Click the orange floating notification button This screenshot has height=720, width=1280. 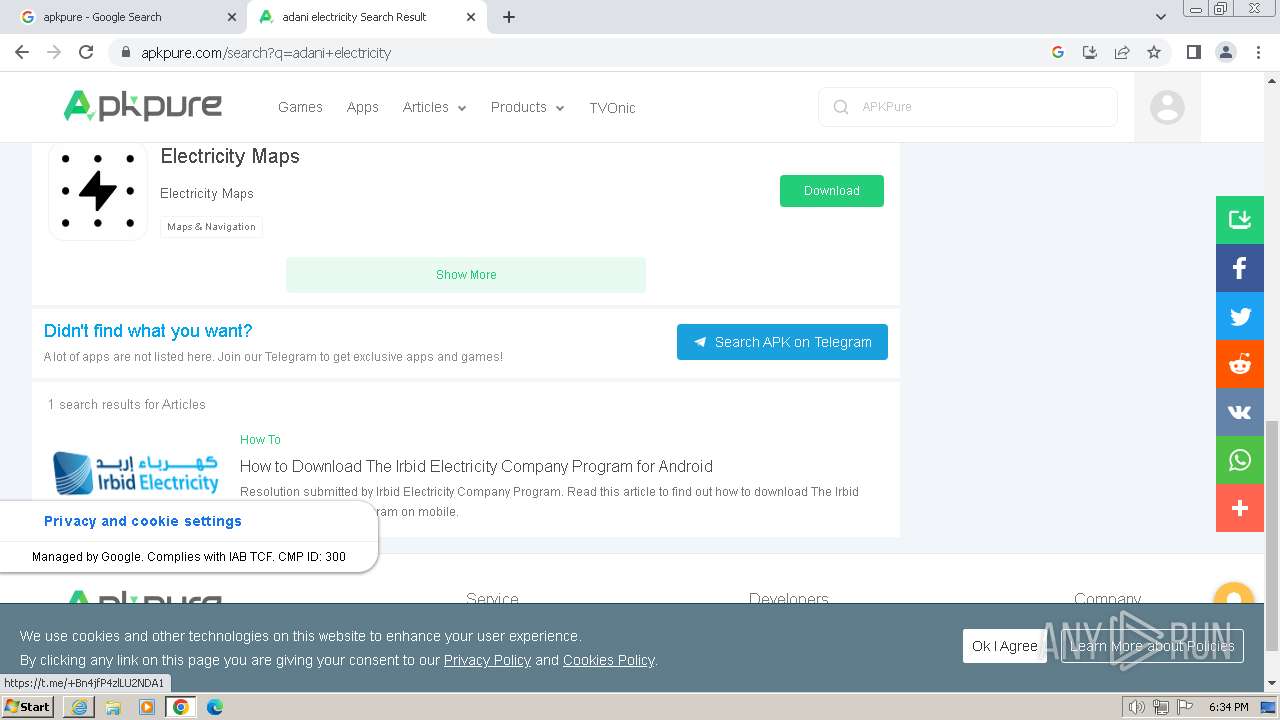click(x=1233, y=594)
